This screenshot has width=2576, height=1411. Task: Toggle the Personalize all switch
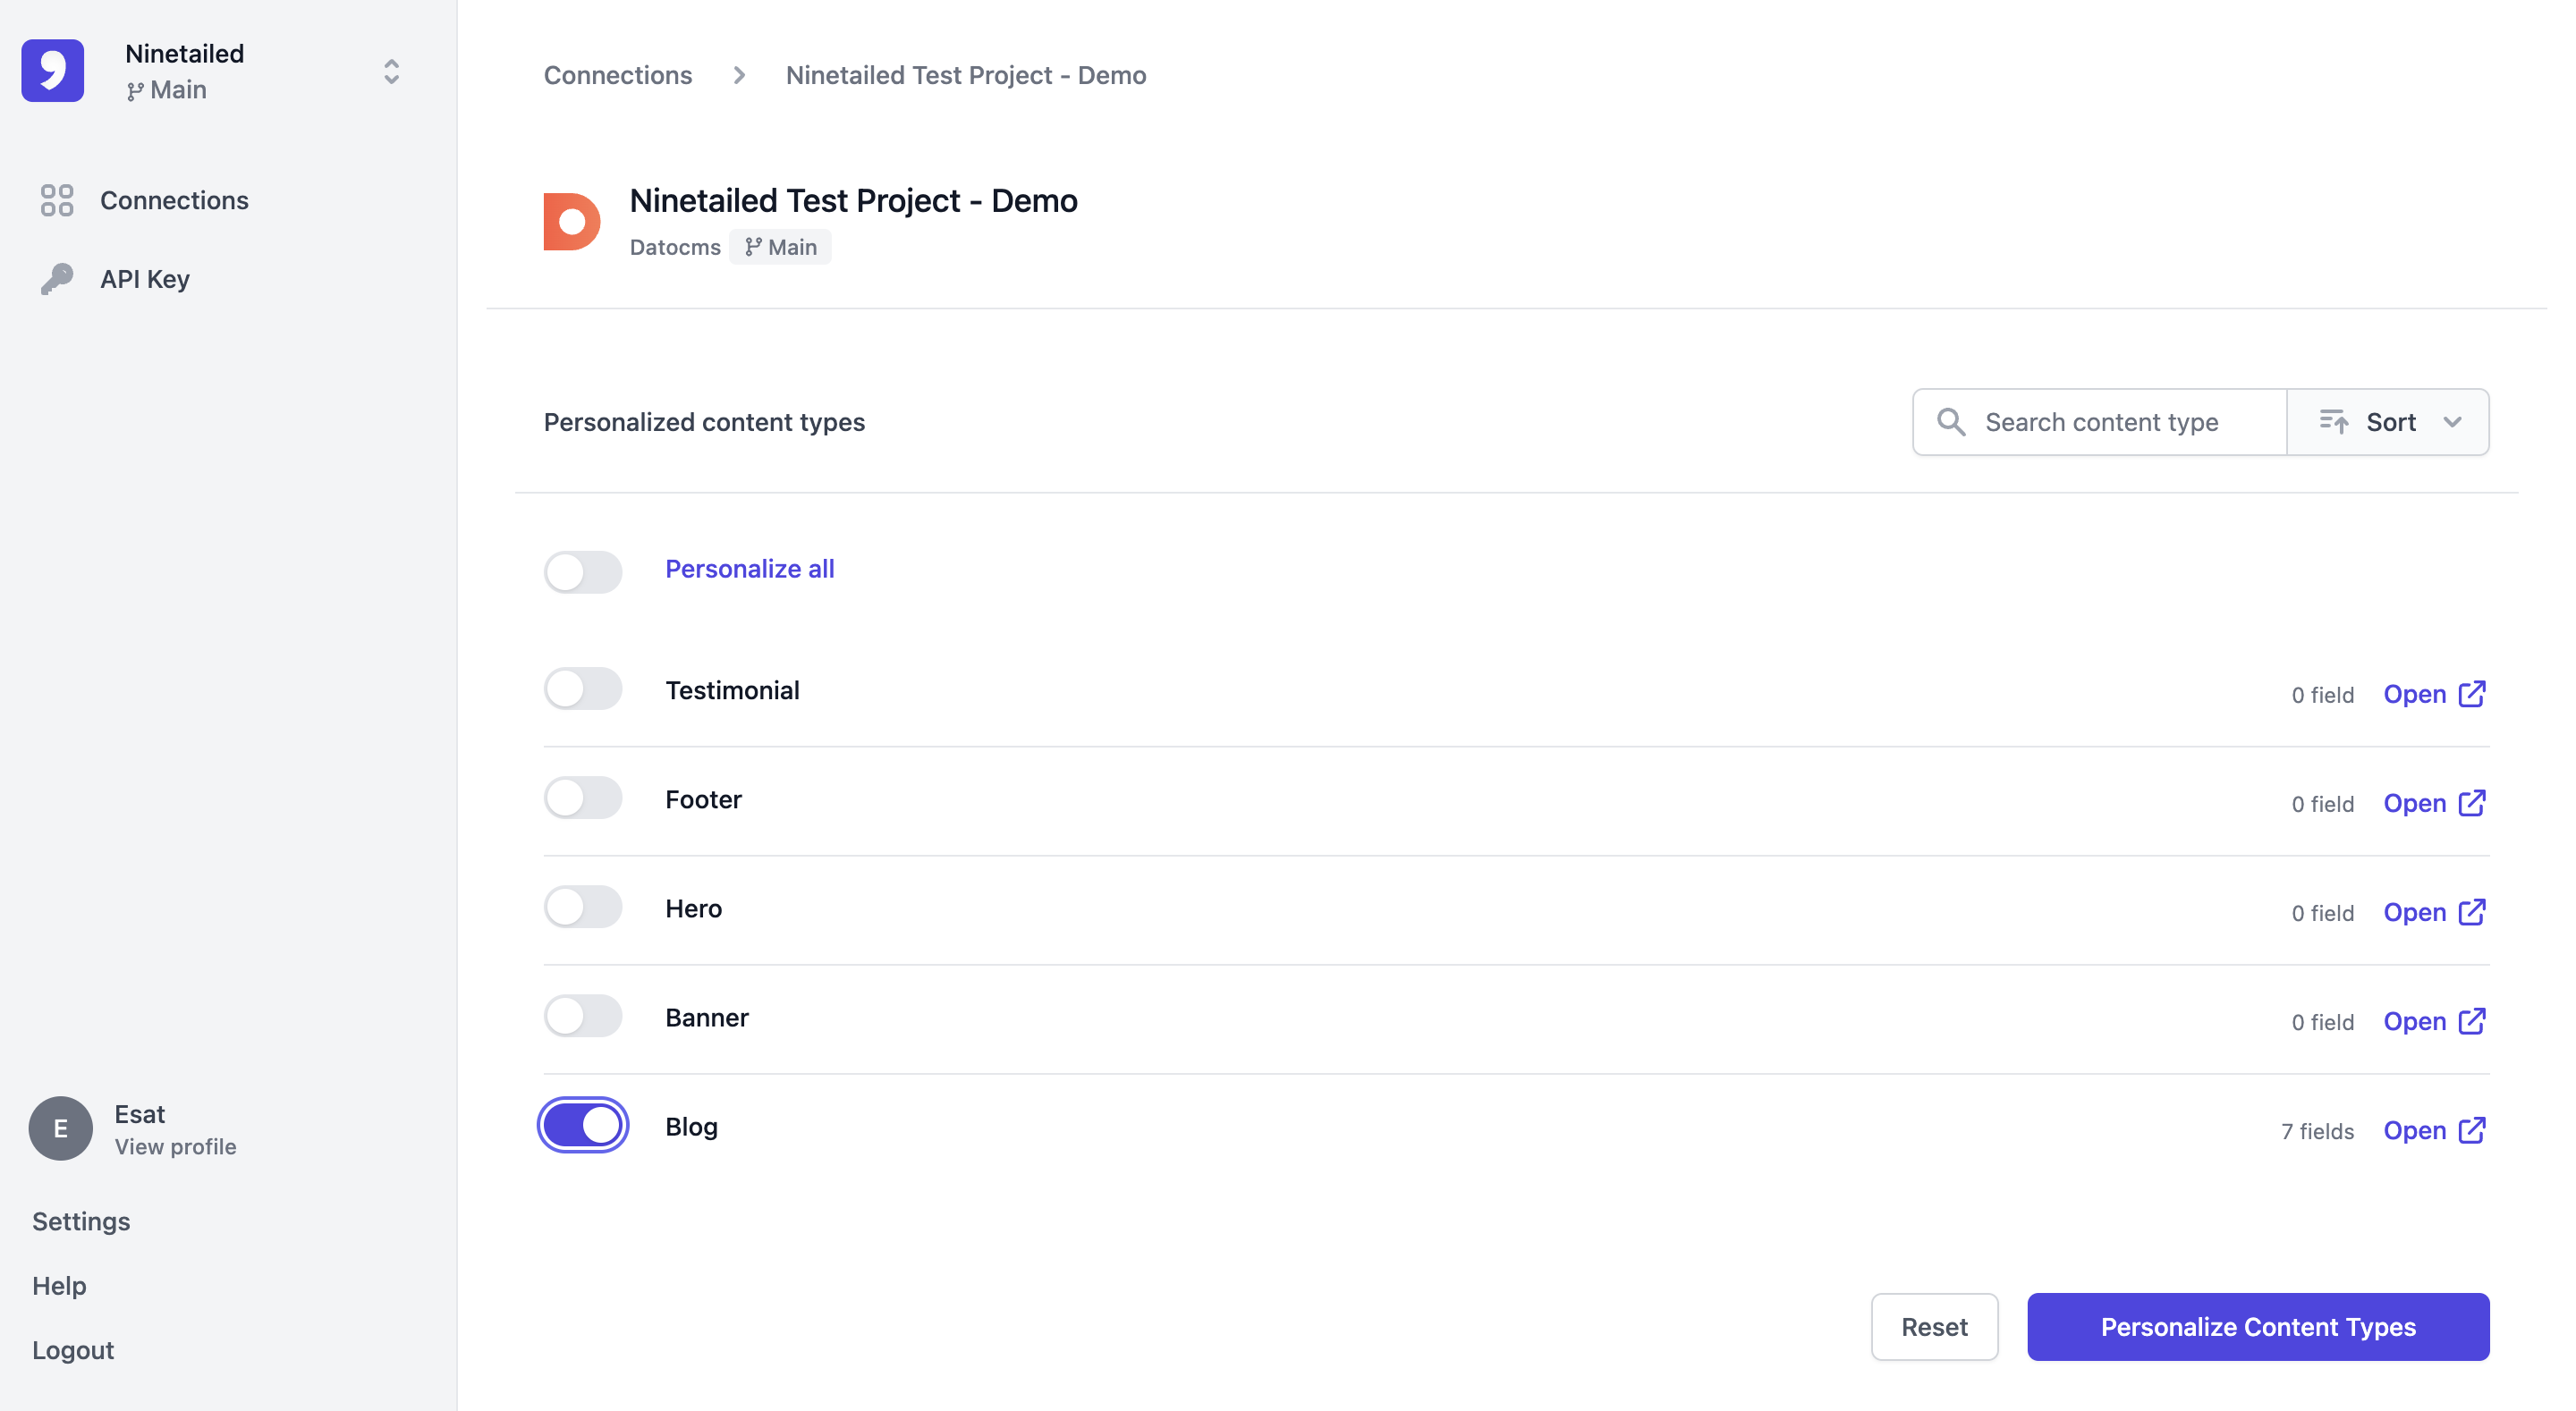(583, 571)
